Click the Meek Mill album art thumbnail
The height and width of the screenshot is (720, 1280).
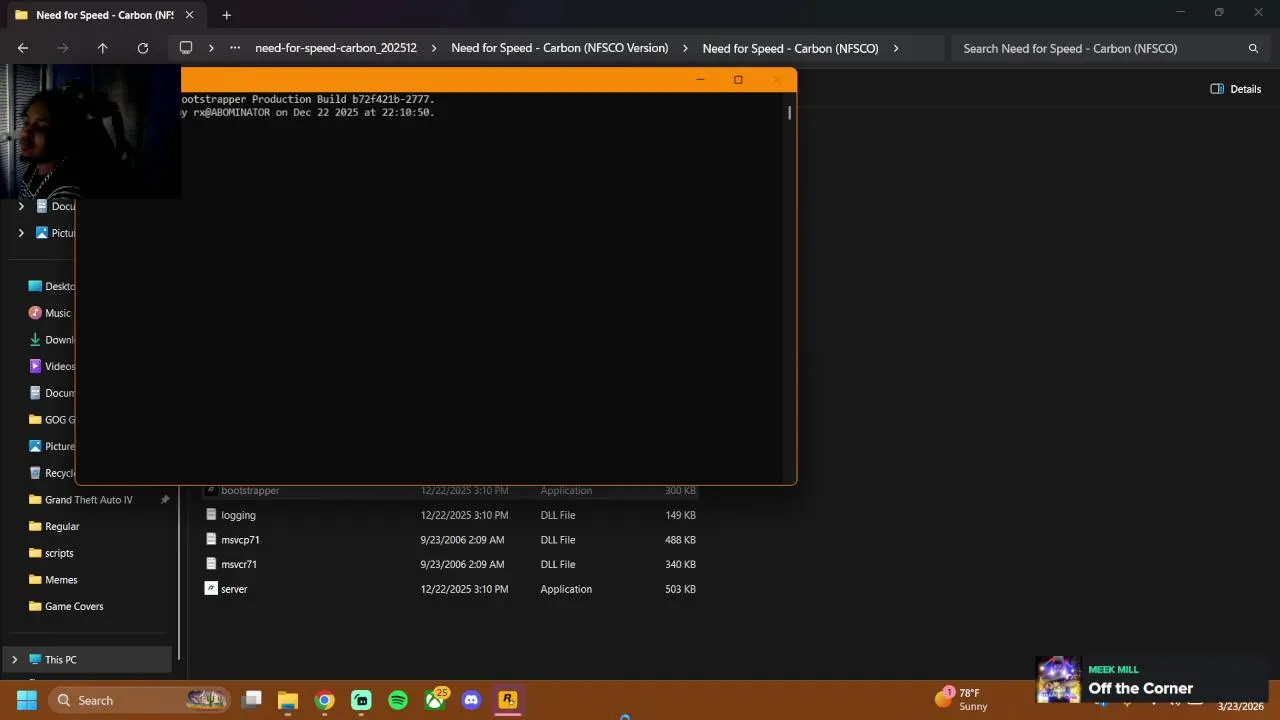[x=1058, y=680]
